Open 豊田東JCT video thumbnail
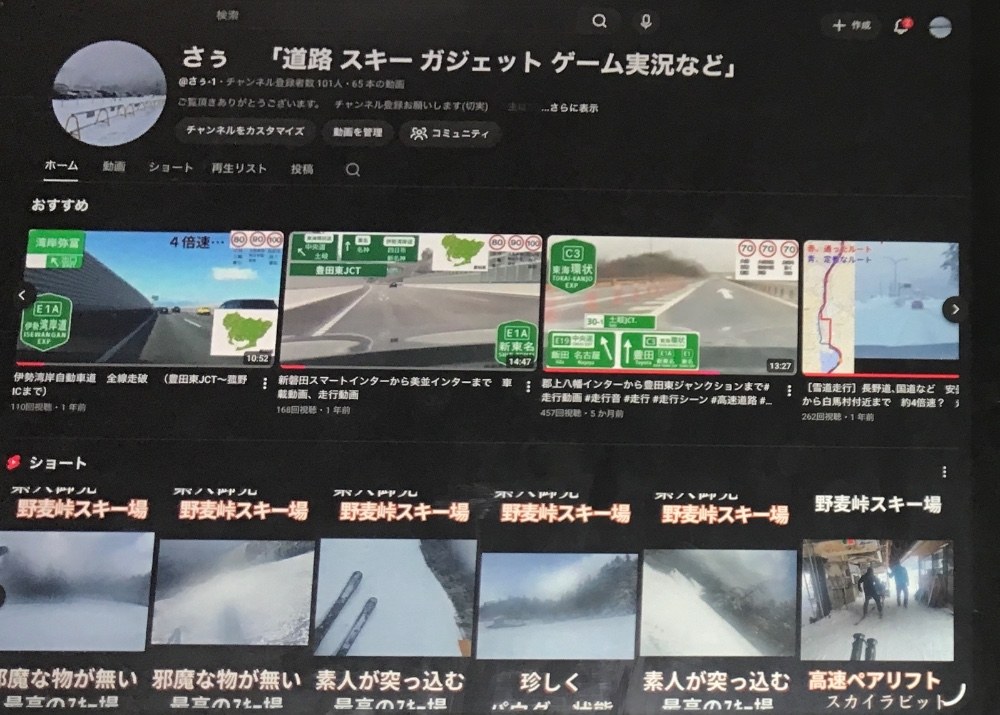Image resolution: width=1000 pixels, height=715 pixels. 413,301
